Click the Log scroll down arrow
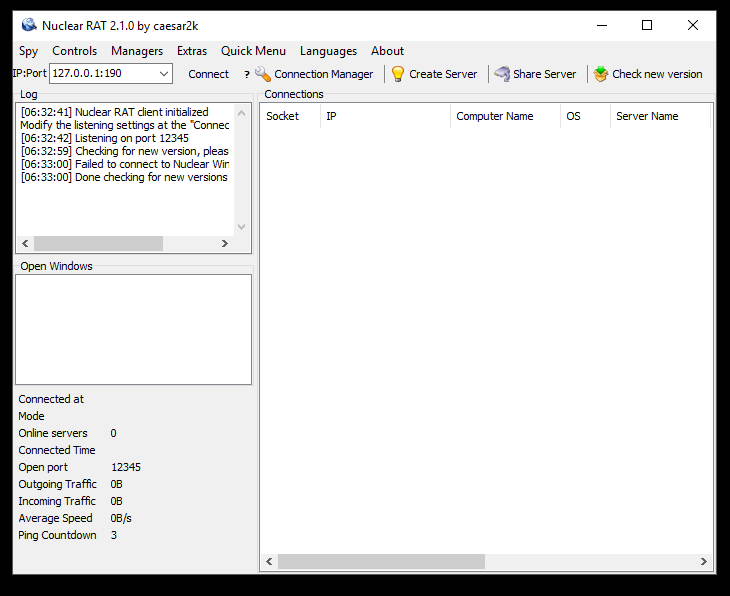This screenshot has height=596, width=730. click(x=241, y=227)
